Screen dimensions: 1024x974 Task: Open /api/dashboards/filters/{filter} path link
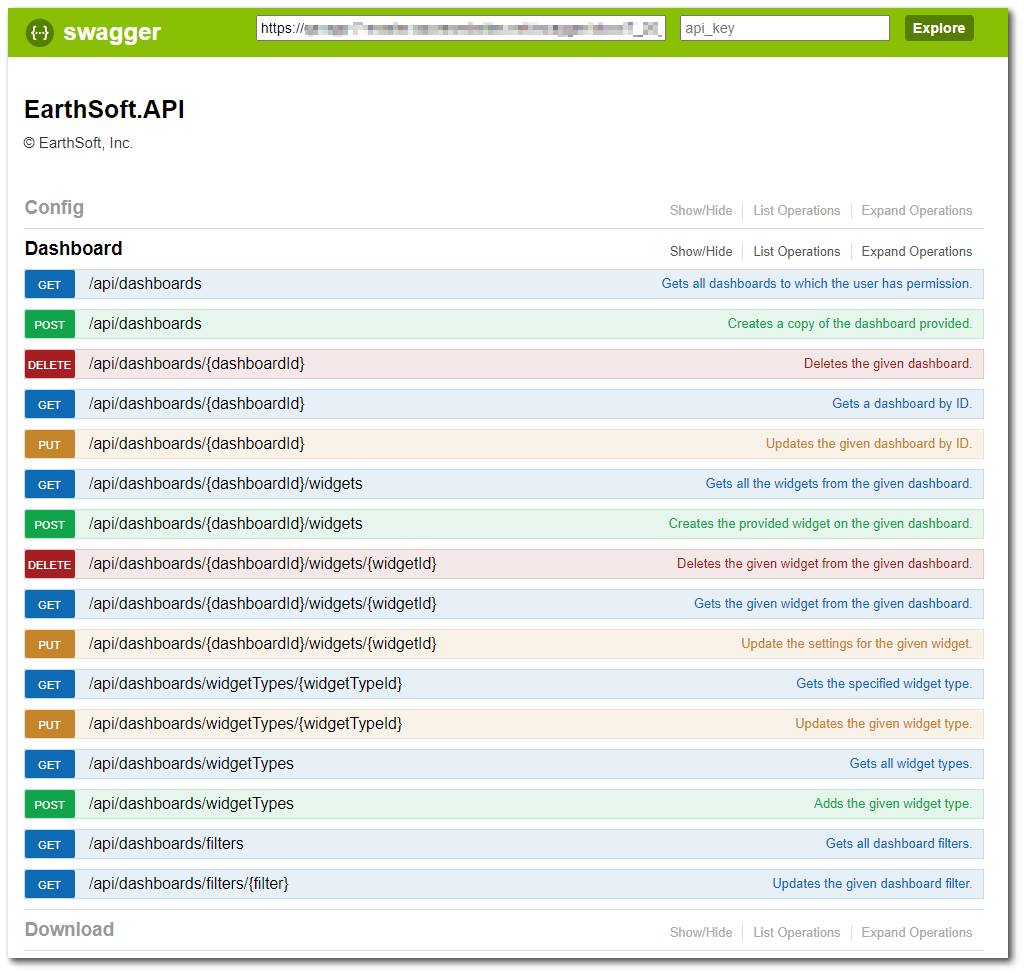coord(189,883)
